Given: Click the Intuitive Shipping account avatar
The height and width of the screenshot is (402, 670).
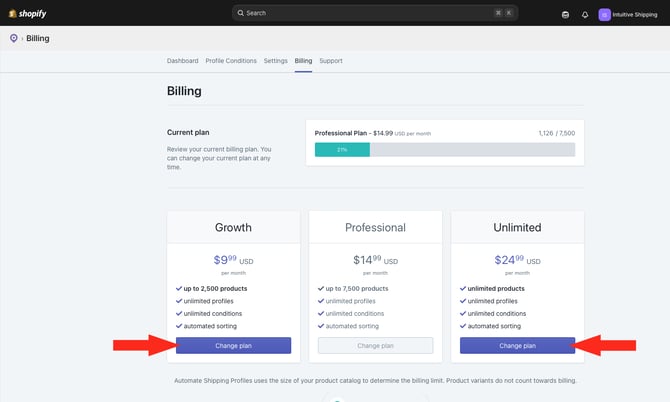Looking at the screenshot, I should [x=604, y=15].
